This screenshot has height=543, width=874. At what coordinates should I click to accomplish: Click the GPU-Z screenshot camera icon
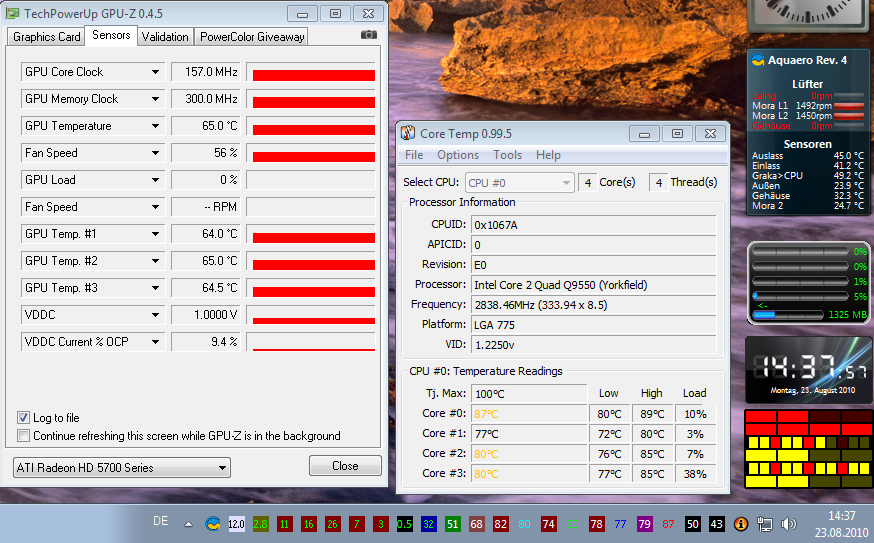[368, 35]
